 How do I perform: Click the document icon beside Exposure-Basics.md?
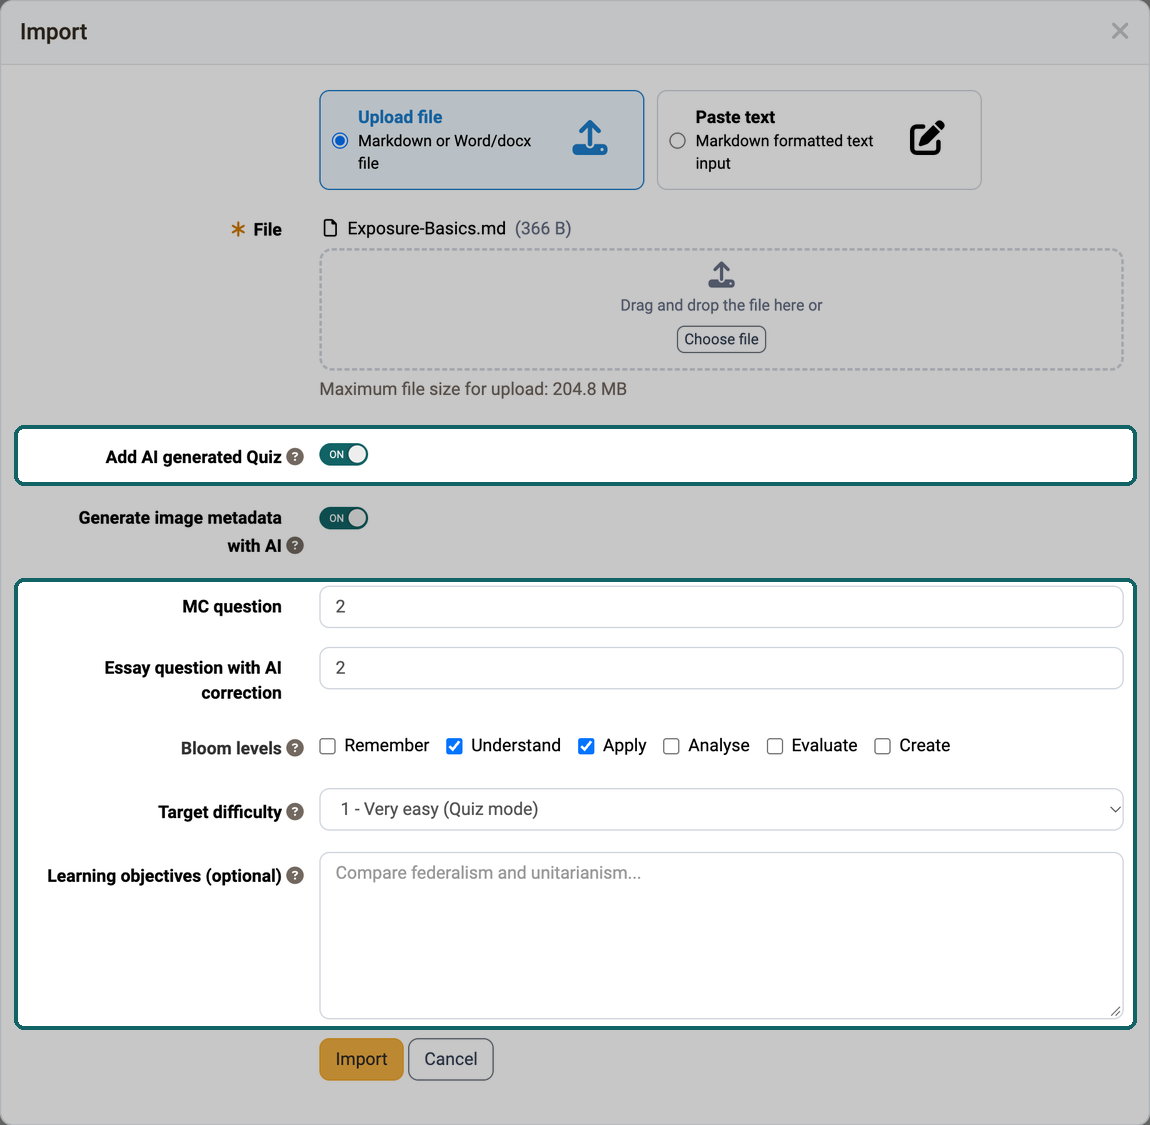(330, 229)
